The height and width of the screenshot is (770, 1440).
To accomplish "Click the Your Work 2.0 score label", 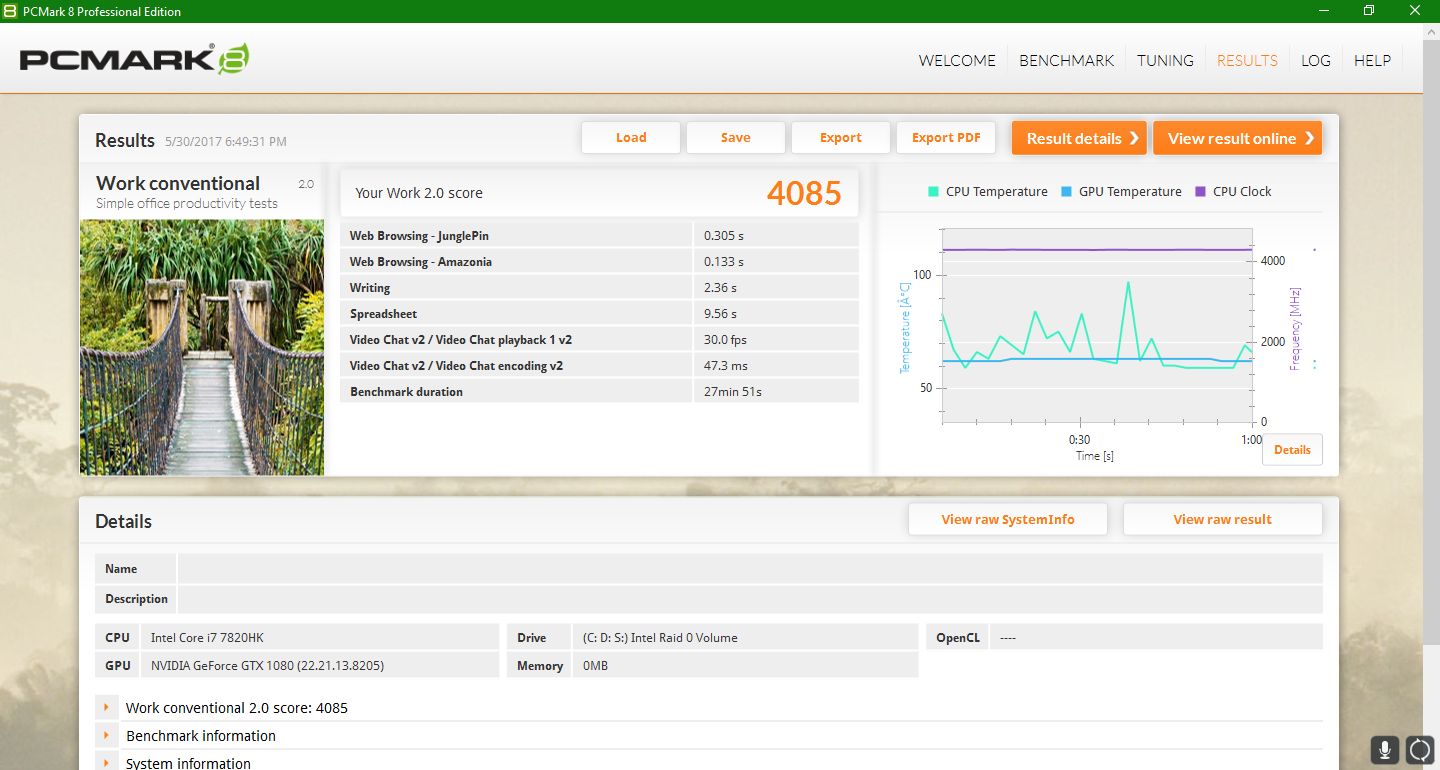I will [x=419, y=193].
